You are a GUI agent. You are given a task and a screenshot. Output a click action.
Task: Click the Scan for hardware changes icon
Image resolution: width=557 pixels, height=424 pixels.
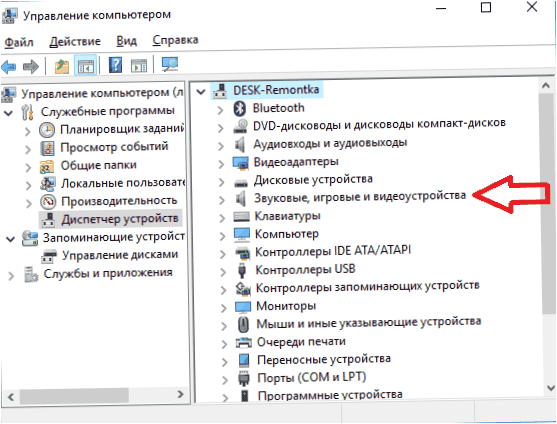[170, 64]
